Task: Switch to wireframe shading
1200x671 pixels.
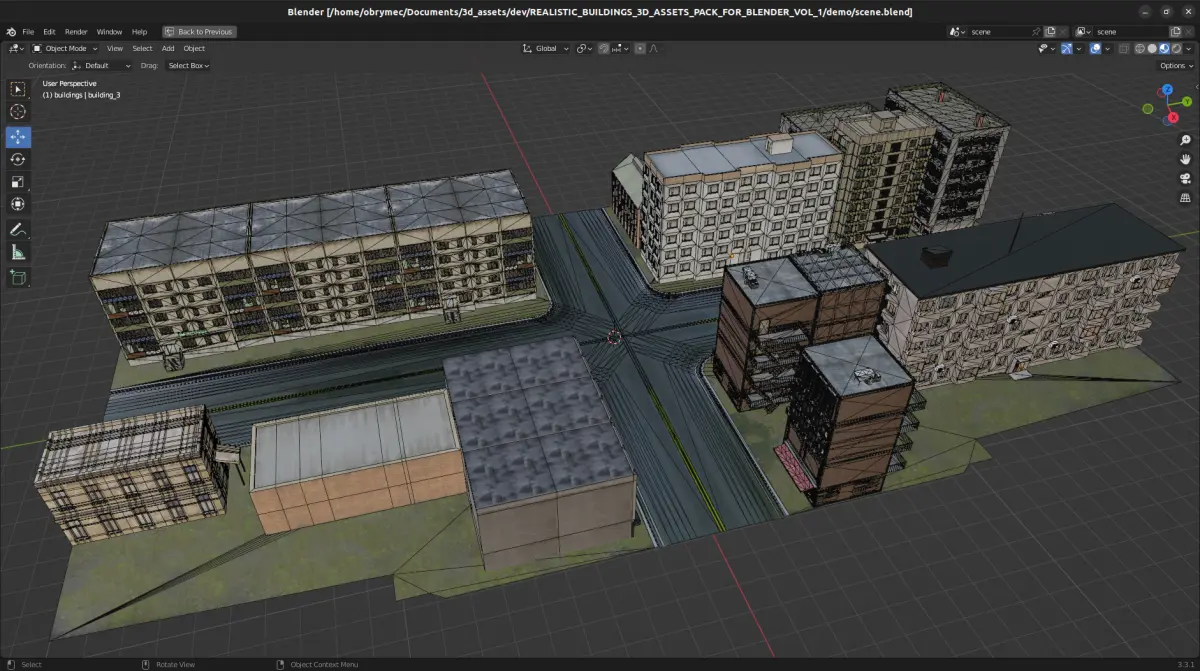Action: 1140,48
